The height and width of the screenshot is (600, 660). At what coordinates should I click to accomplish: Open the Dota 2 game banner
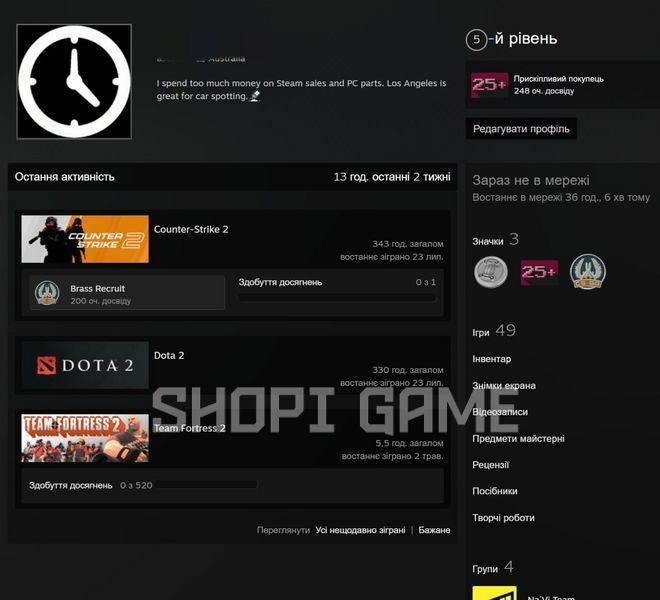85,365
